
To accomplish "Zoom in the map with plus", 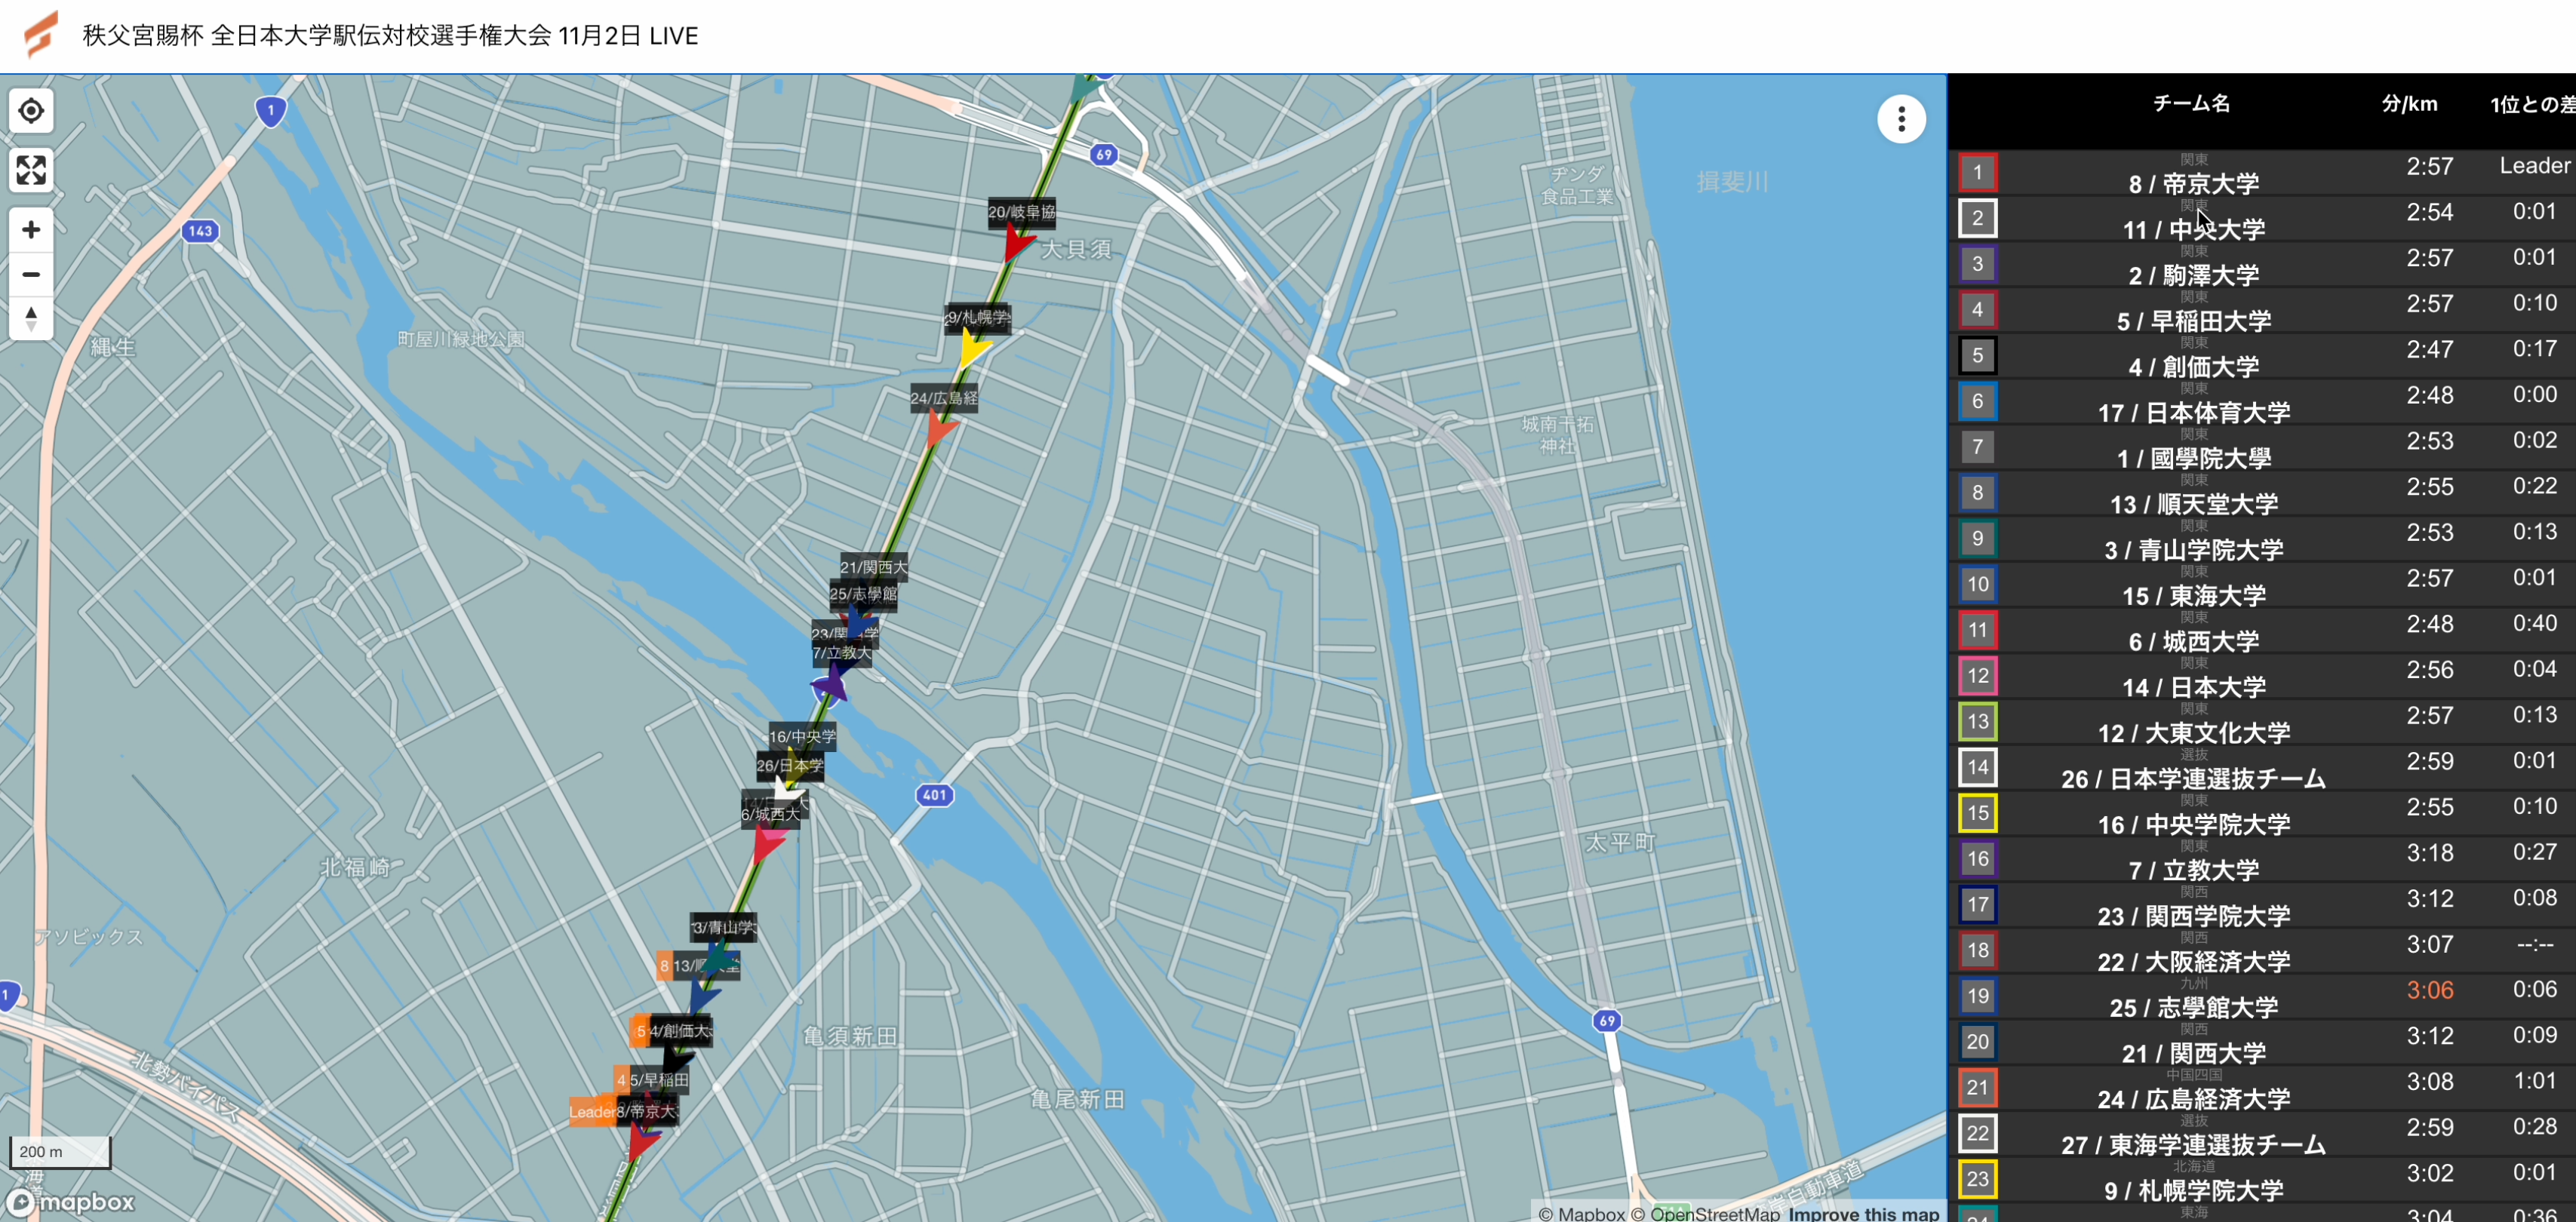I will coord(31,230).
